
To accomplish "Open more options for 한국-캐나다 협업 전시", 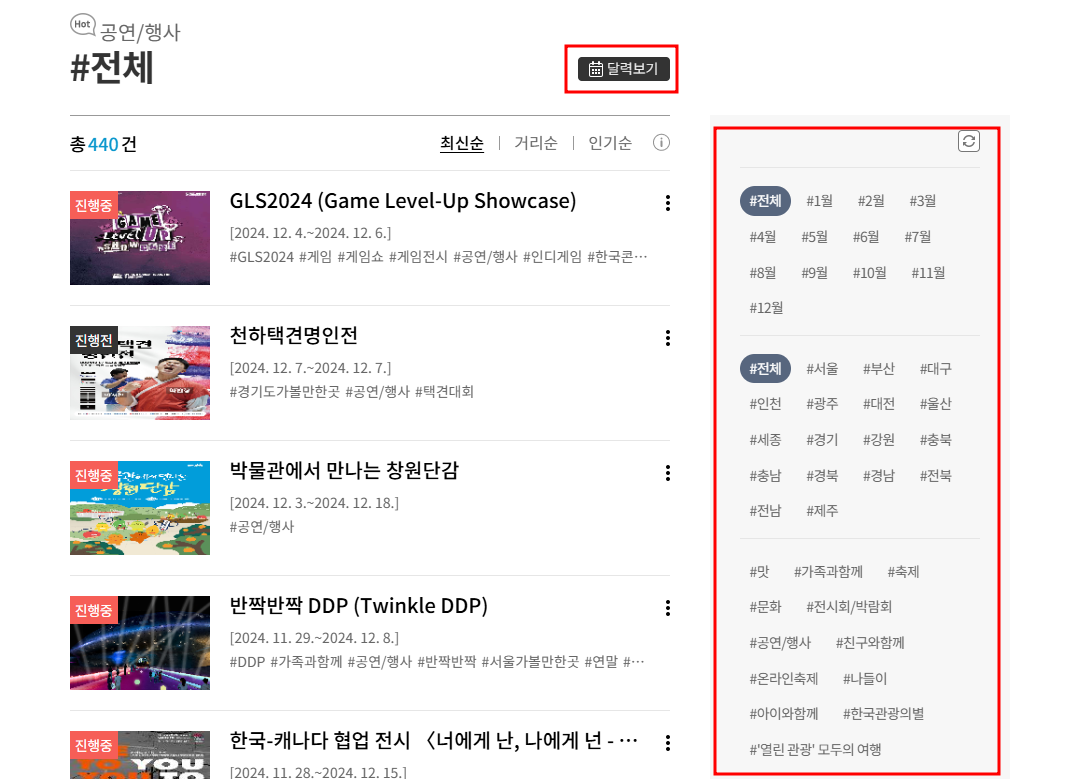I will click(667, 743).
